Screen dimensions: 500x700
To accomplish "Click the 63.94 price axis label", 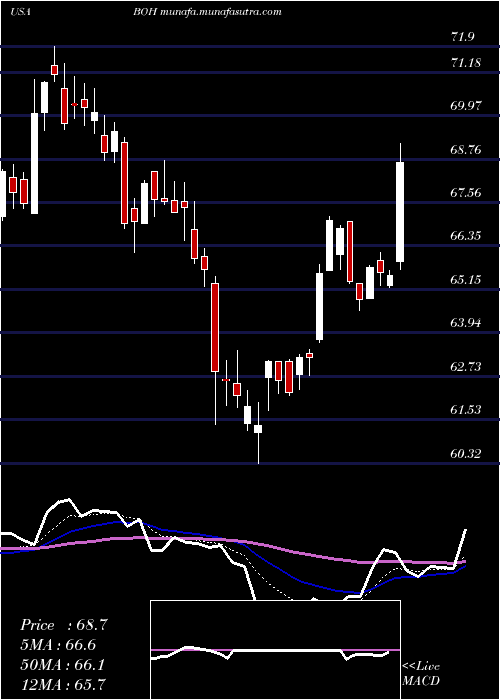I will click(466, 323).
